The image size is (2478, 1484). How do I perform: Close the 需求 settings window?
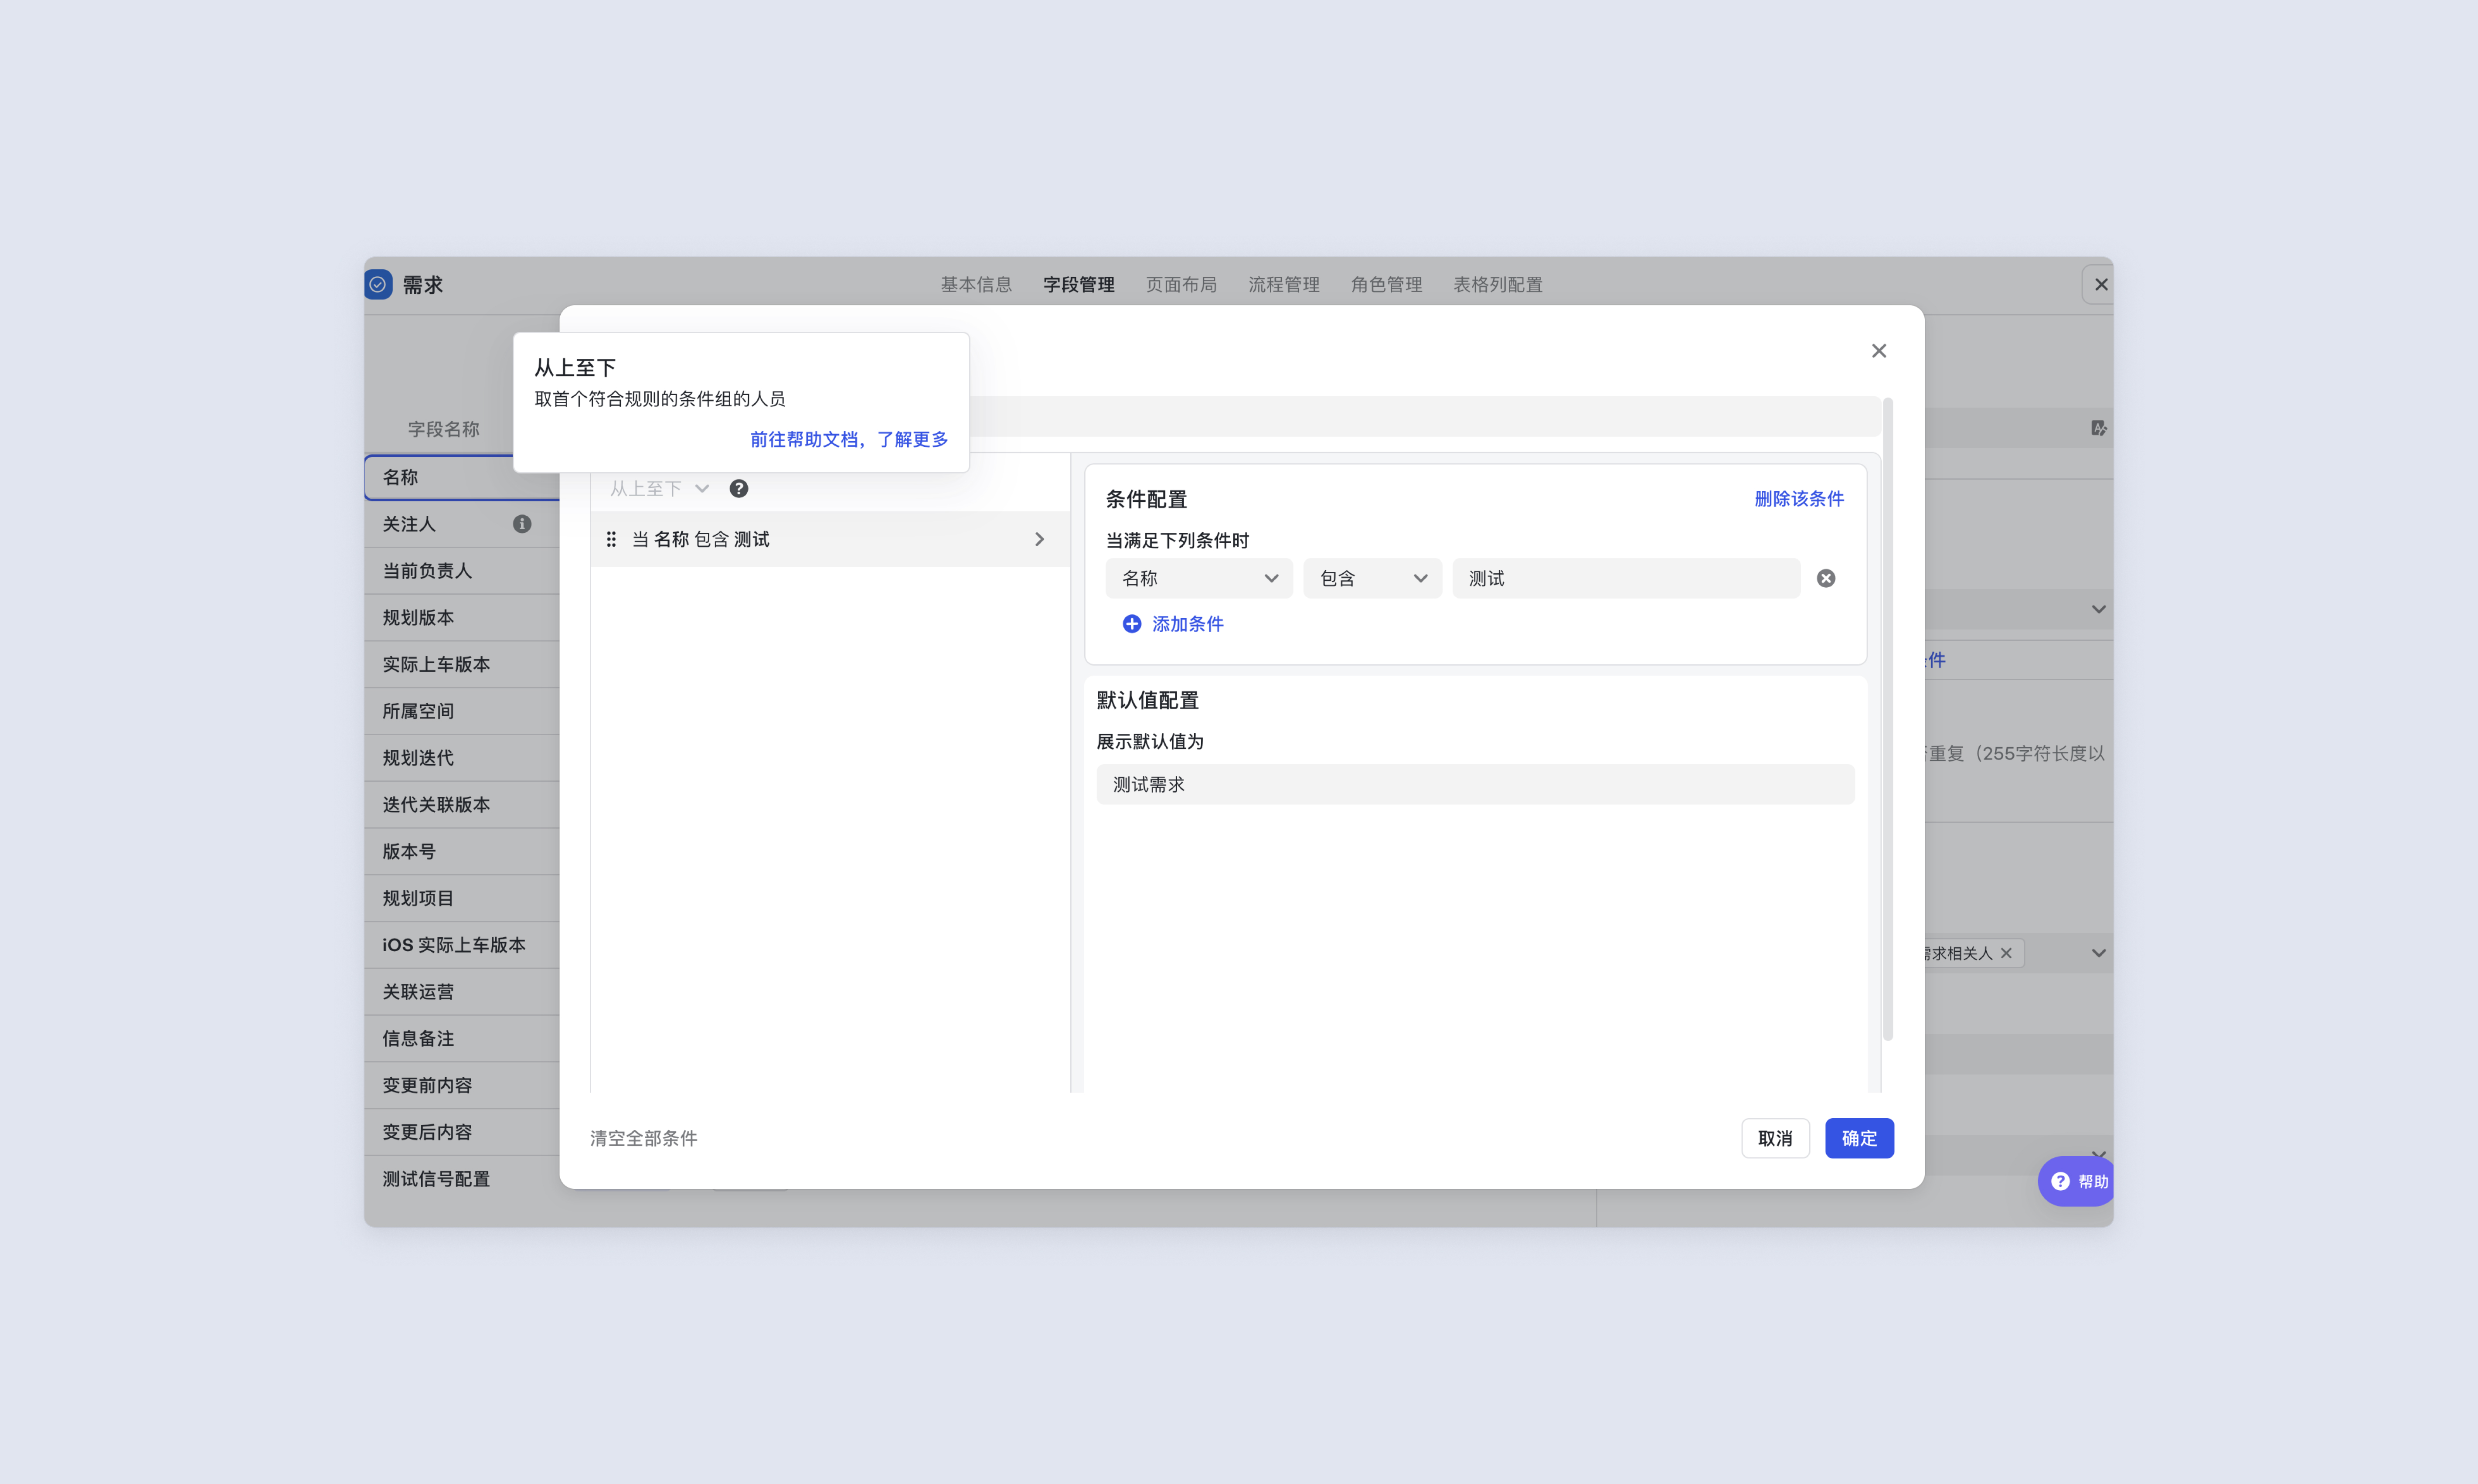coord(2101,285)
